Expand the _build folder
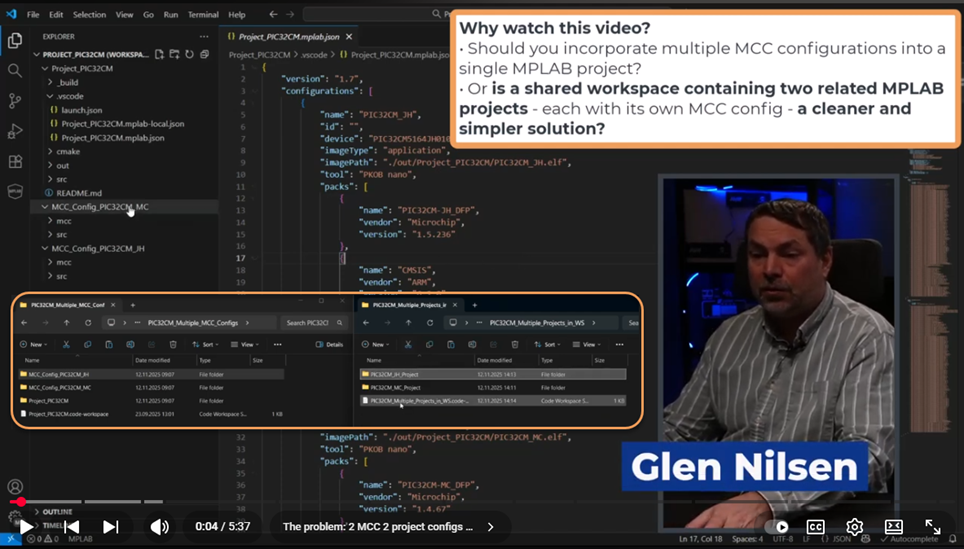This screenshot has width=964, height=549. [x=67, y=83]
